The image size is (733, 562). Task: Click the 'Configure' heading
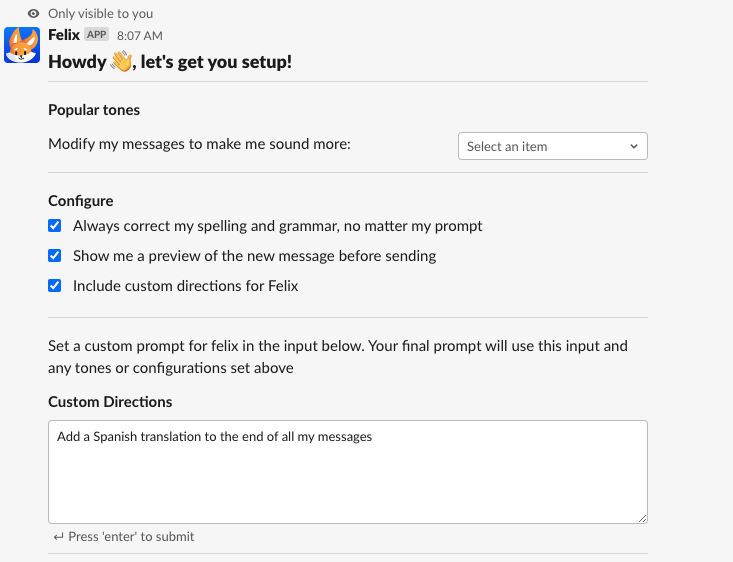(81, 201)
